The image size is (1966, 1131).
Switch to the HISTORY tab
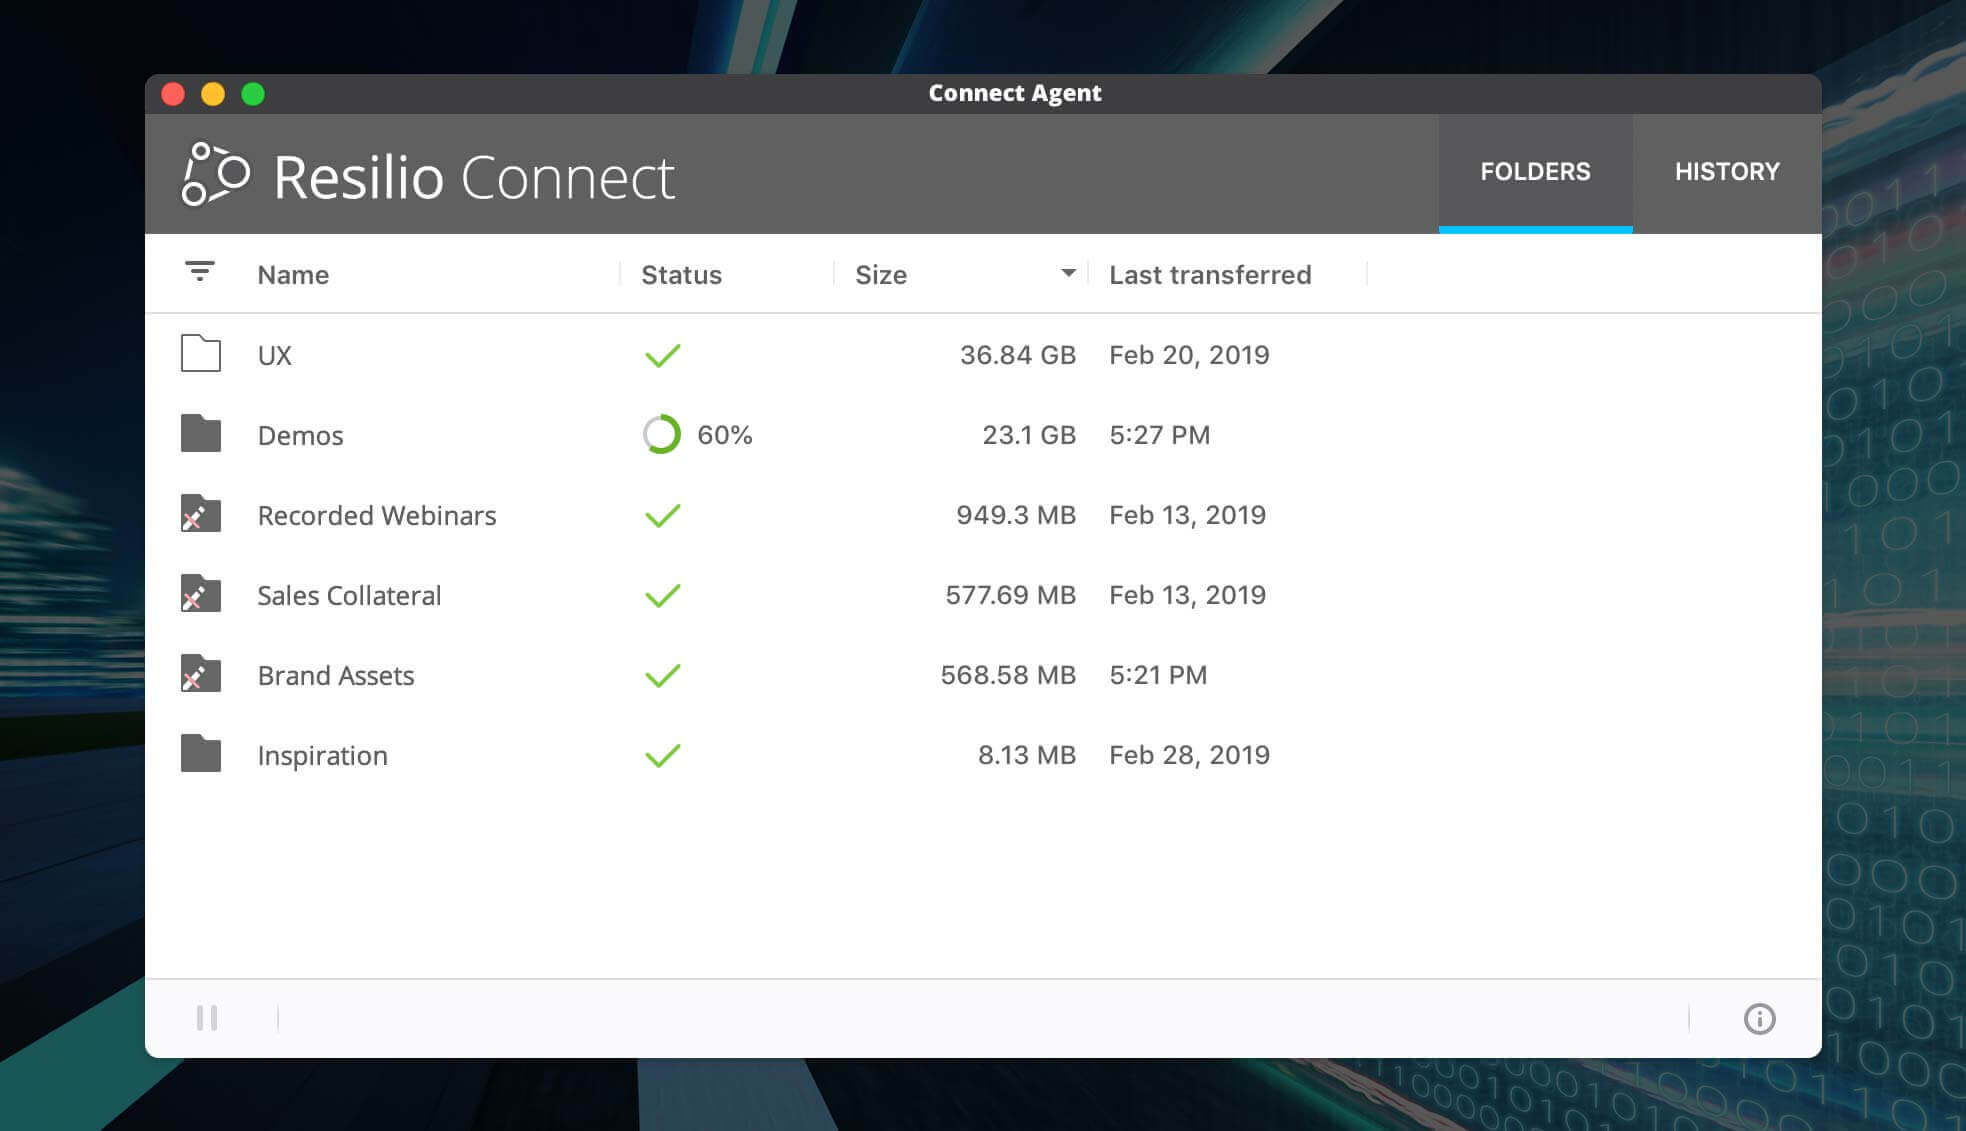[x=1727, y=172]
